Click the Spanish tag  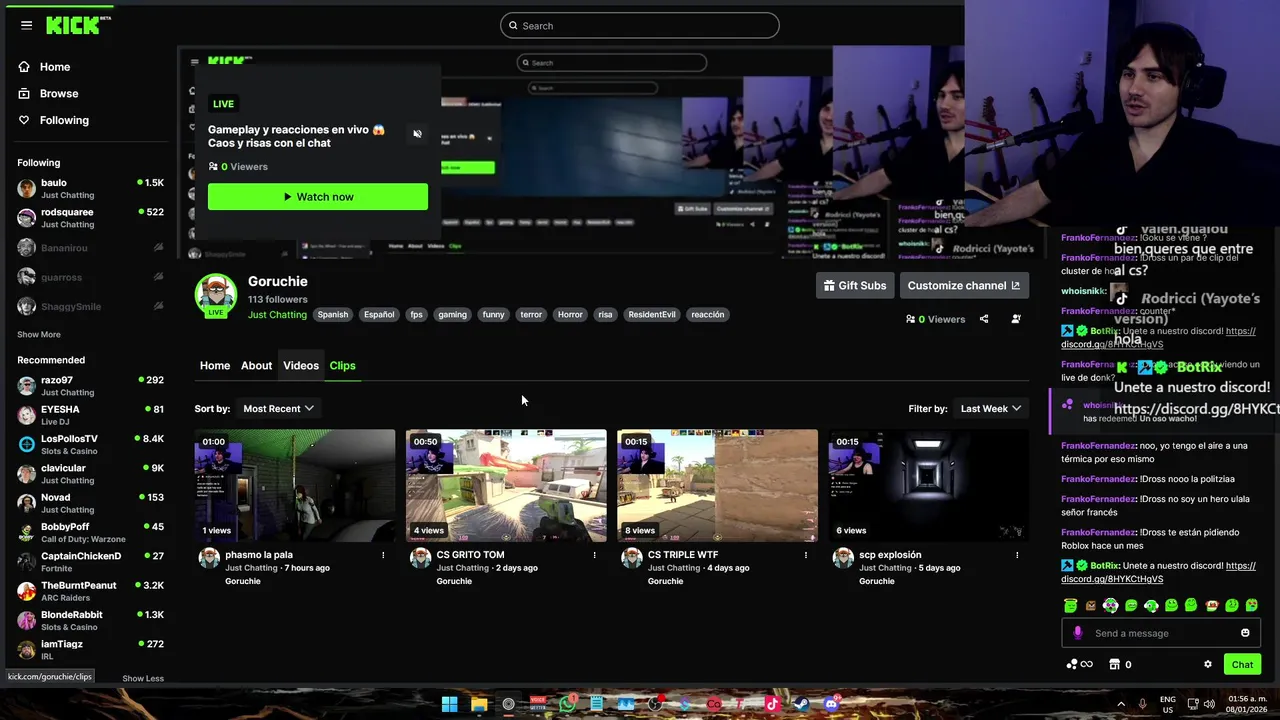tap(333, 314)
